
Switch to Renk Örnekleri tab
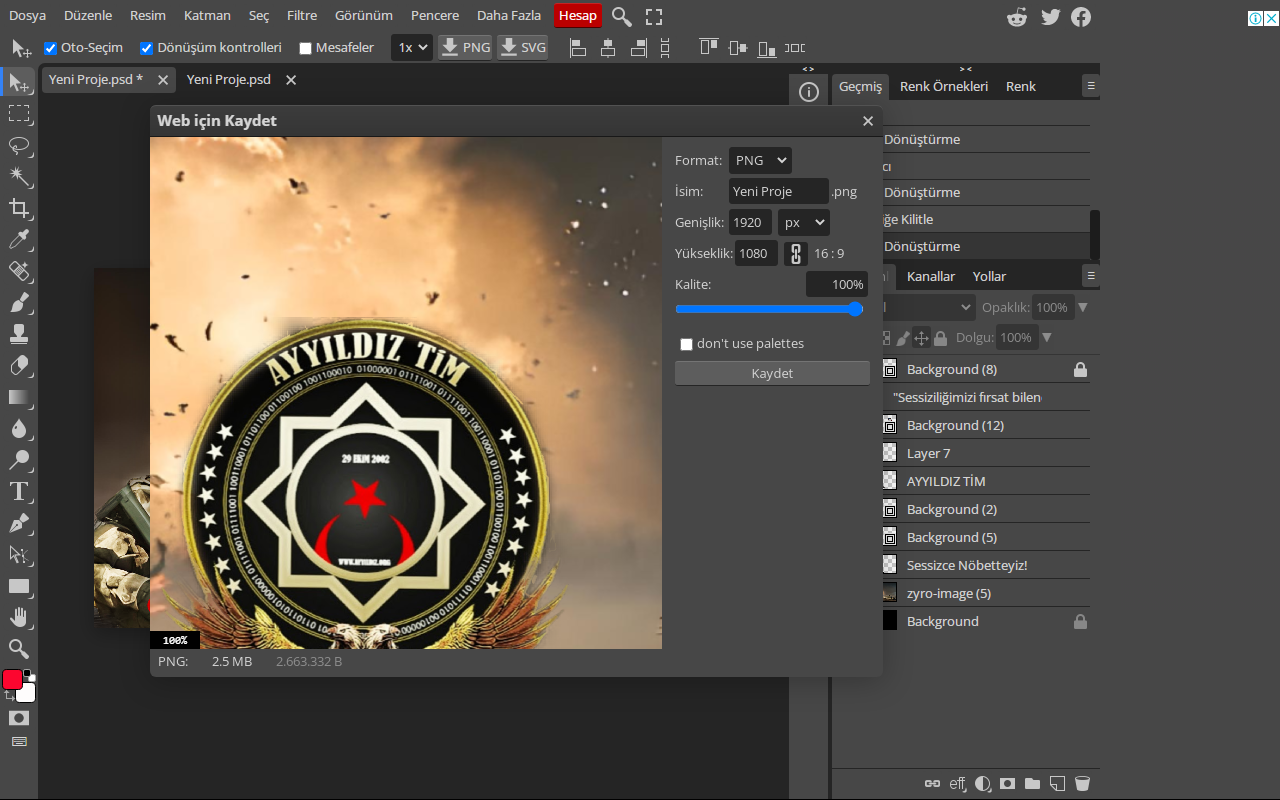tap(944, 86)
